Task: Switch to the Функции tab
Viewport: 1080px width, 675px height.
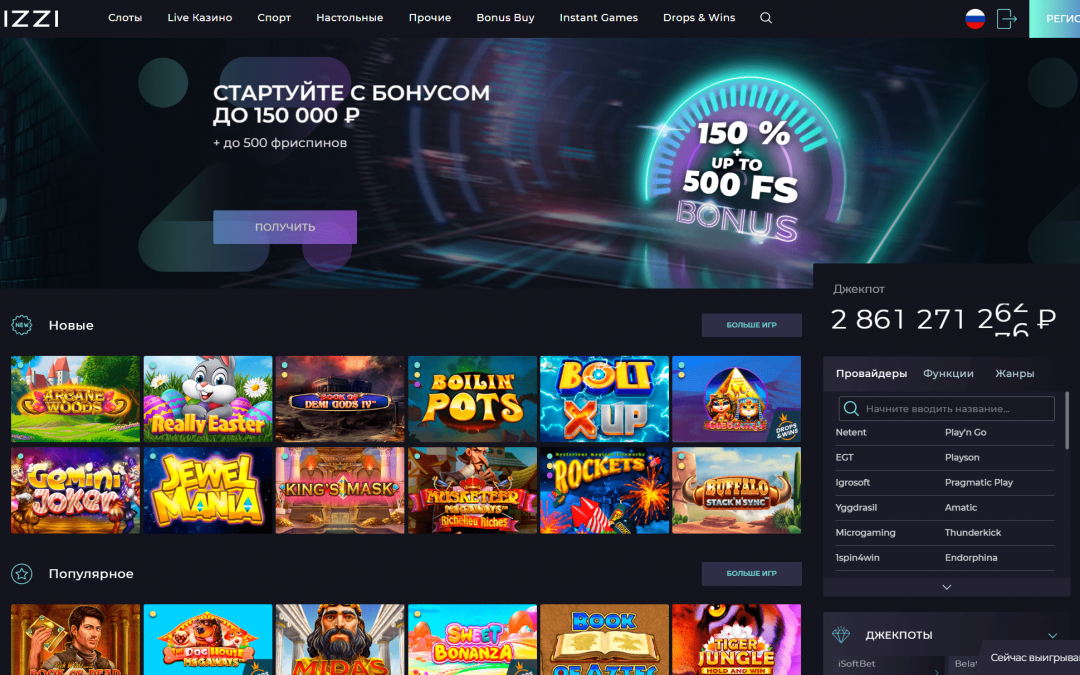Action: pos(948,373)
